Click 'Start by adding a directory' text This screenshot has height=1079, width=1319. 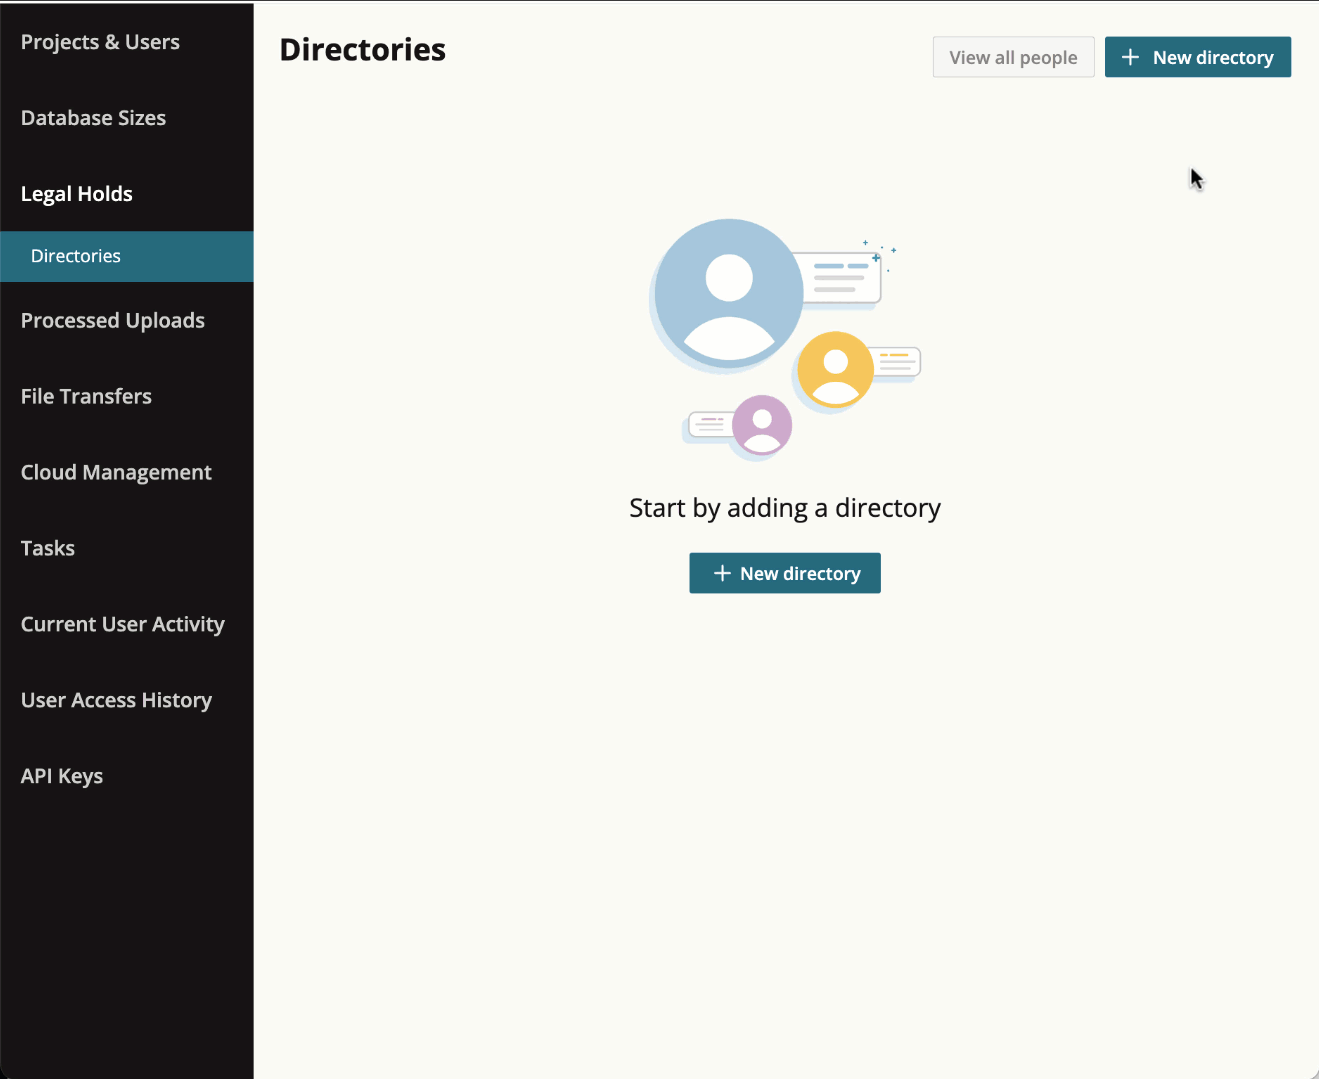tap(785, 508)
